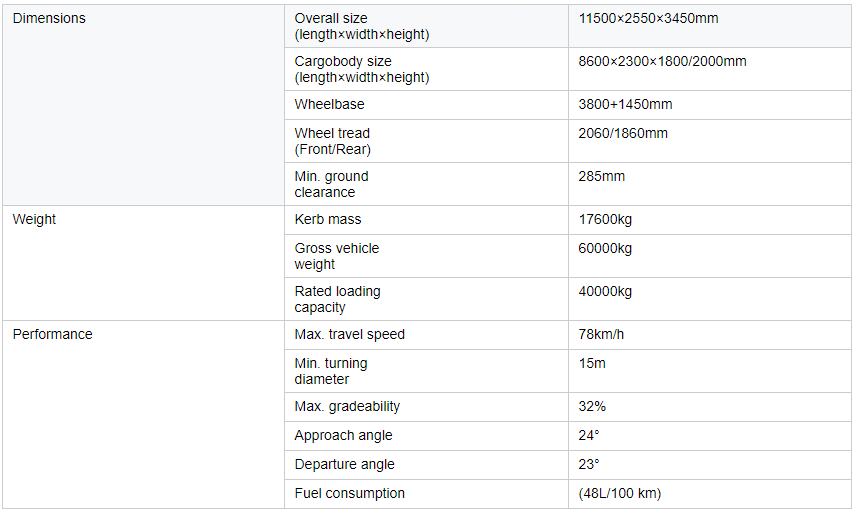Viewport: 857px width, 514px height.
Task: Click the 11500×2550×3450mm value
Action: tap(648, 18)
